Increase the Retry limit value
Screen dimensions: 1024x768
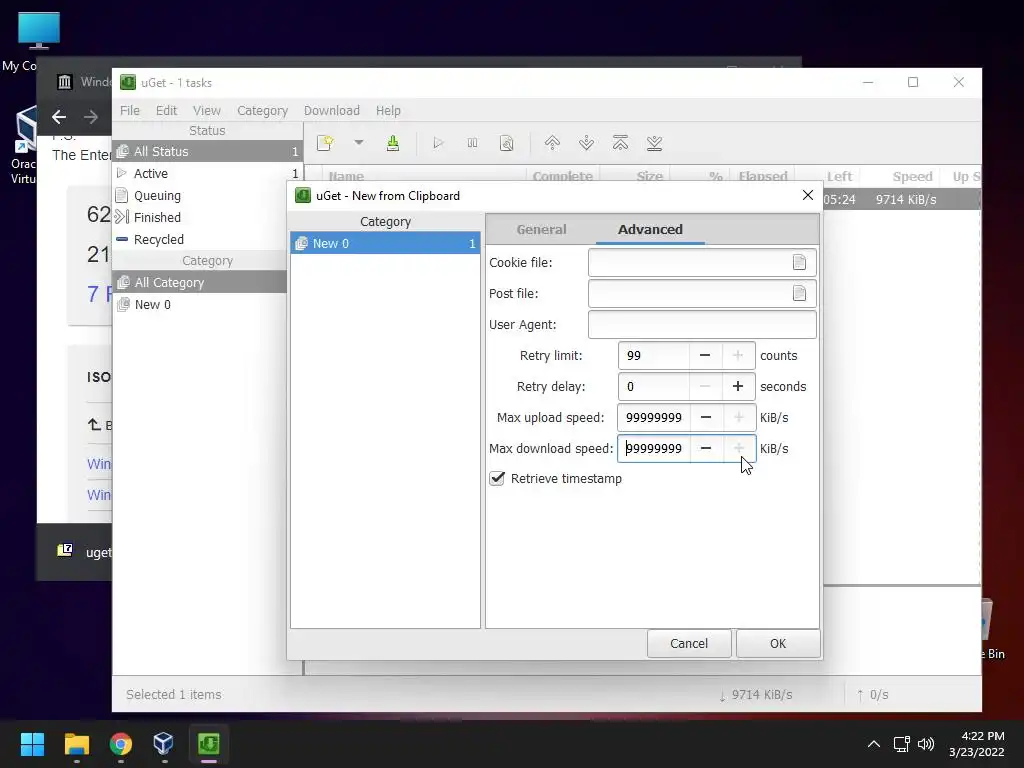tap(738, 355)
